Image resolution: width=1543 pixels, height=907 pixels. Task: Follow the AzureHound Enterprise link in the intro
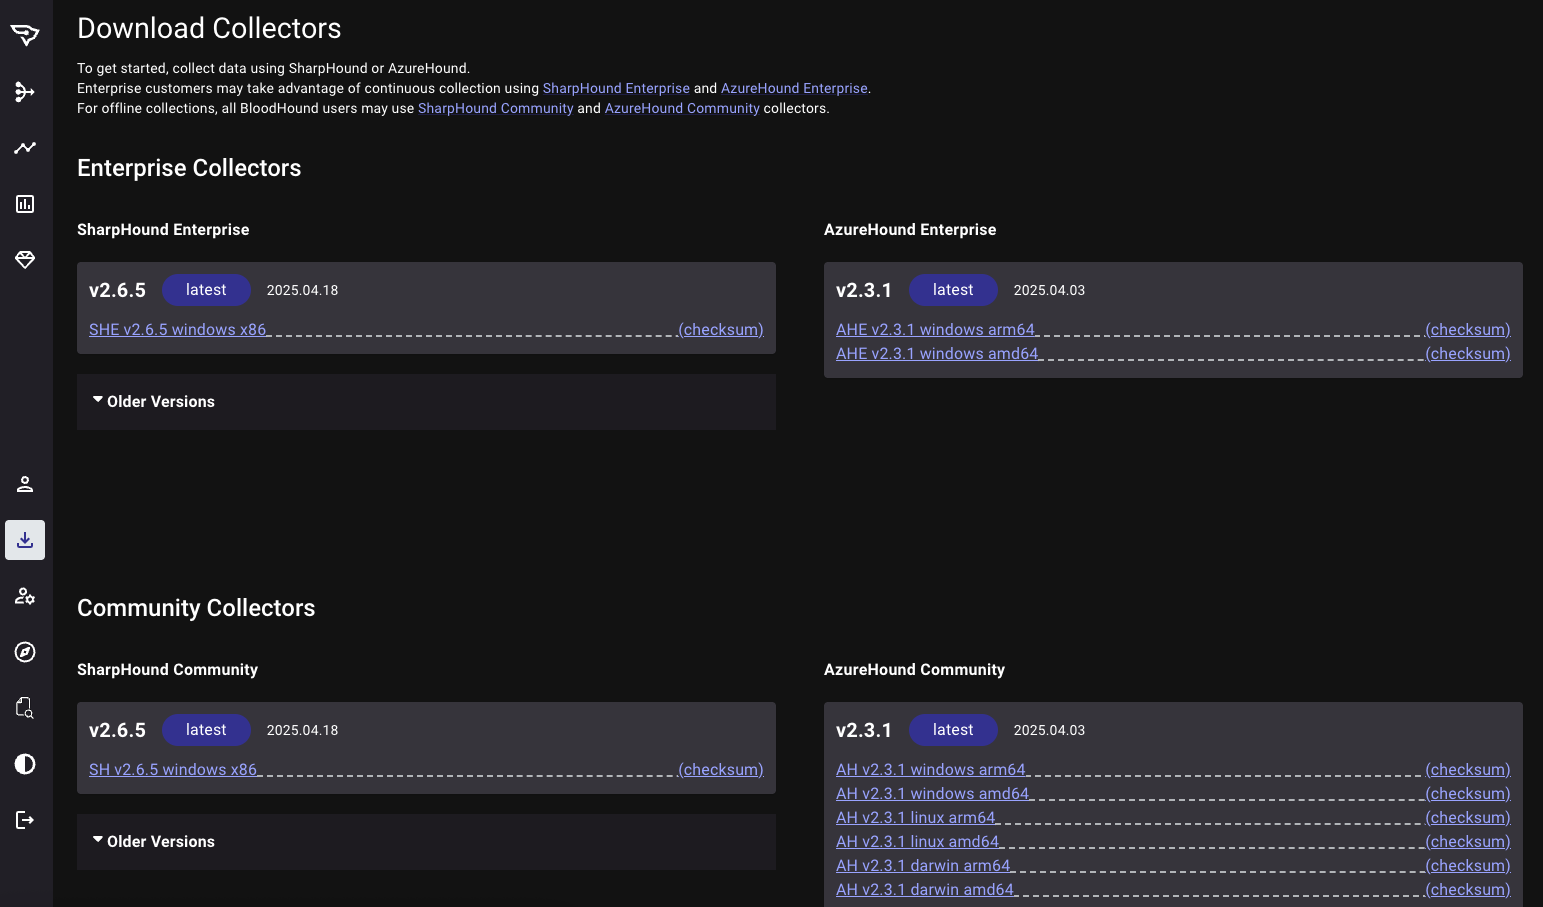(x=794, y=88)
